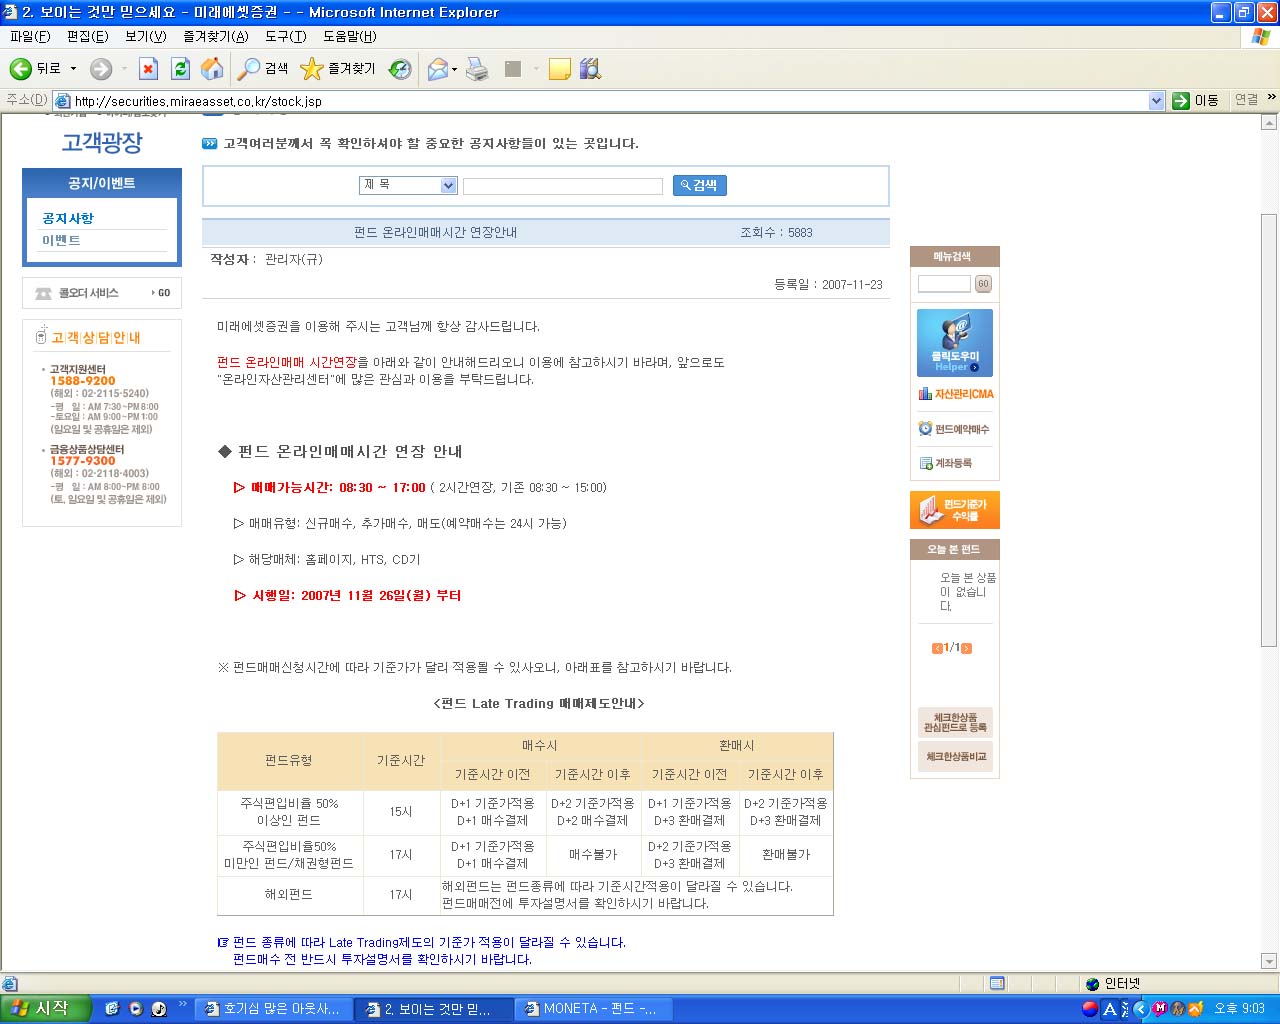1280x1024 pixels.
Task: Click the blue 검색 search button
Action: (700, 185)
